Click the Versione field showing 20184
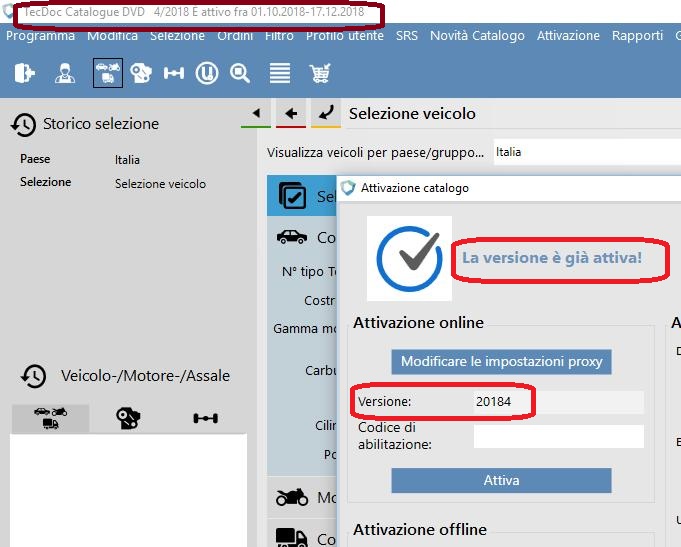The height and width of the screenshot is (547, 681). point(559,401)
